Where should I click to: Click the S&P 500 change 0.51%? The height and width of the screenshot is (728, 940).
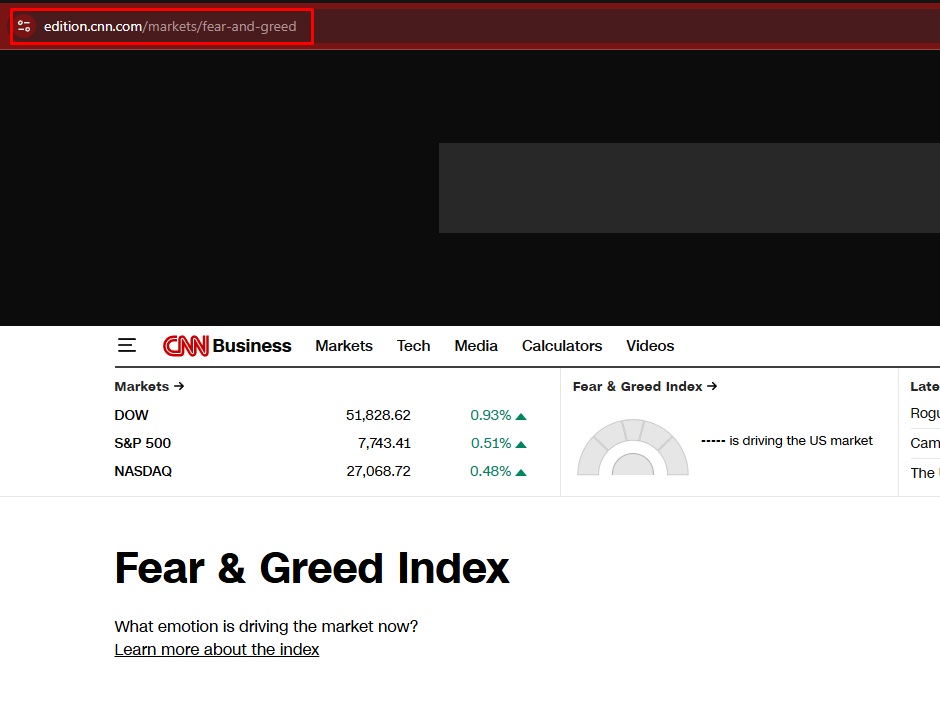pyautogui.click(x=498, y=443)
